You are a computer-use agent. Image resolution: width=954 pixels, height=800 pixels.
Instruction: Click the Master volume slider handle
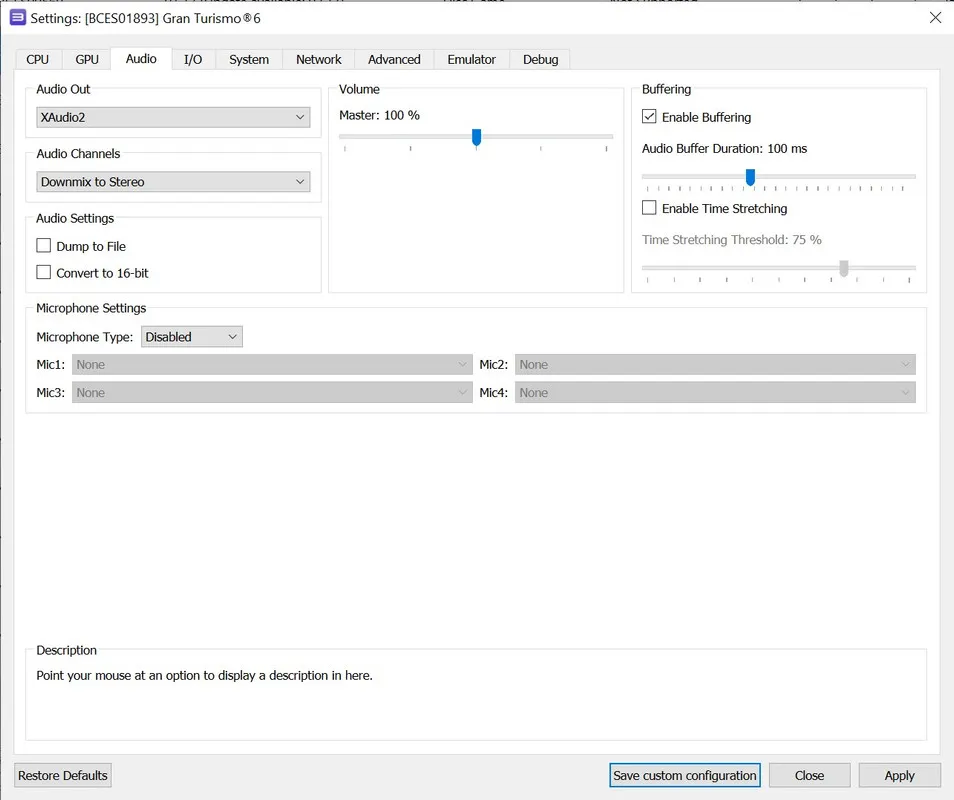[x=476, y=137]
